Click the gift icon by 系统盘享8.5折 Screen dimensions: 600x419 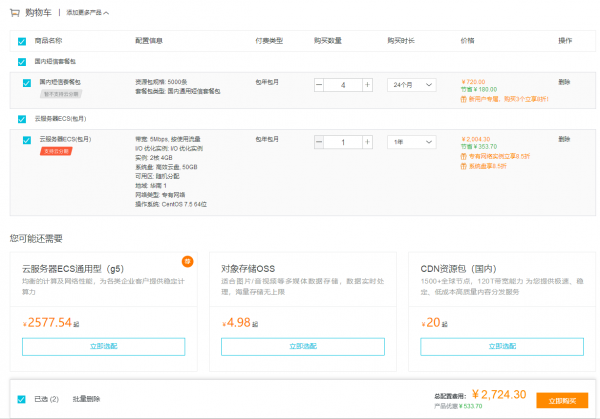pyautogui.click(x=463, y=166)
